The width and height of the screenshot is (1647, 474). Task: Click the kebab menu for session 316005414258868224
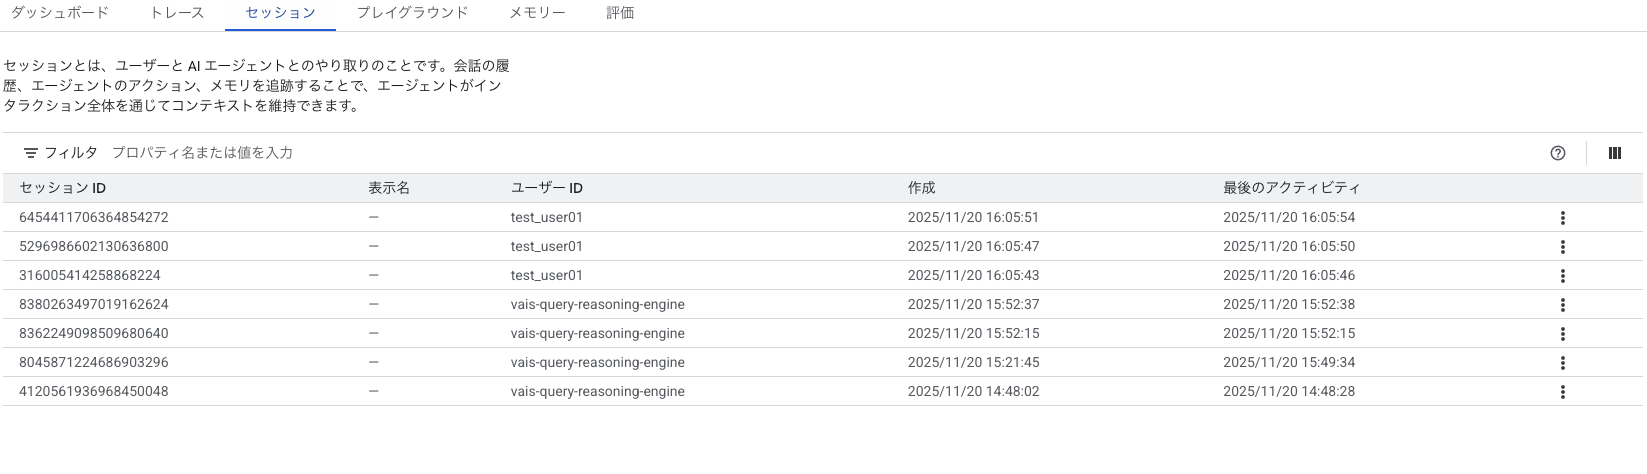[x=1562, y=276]
